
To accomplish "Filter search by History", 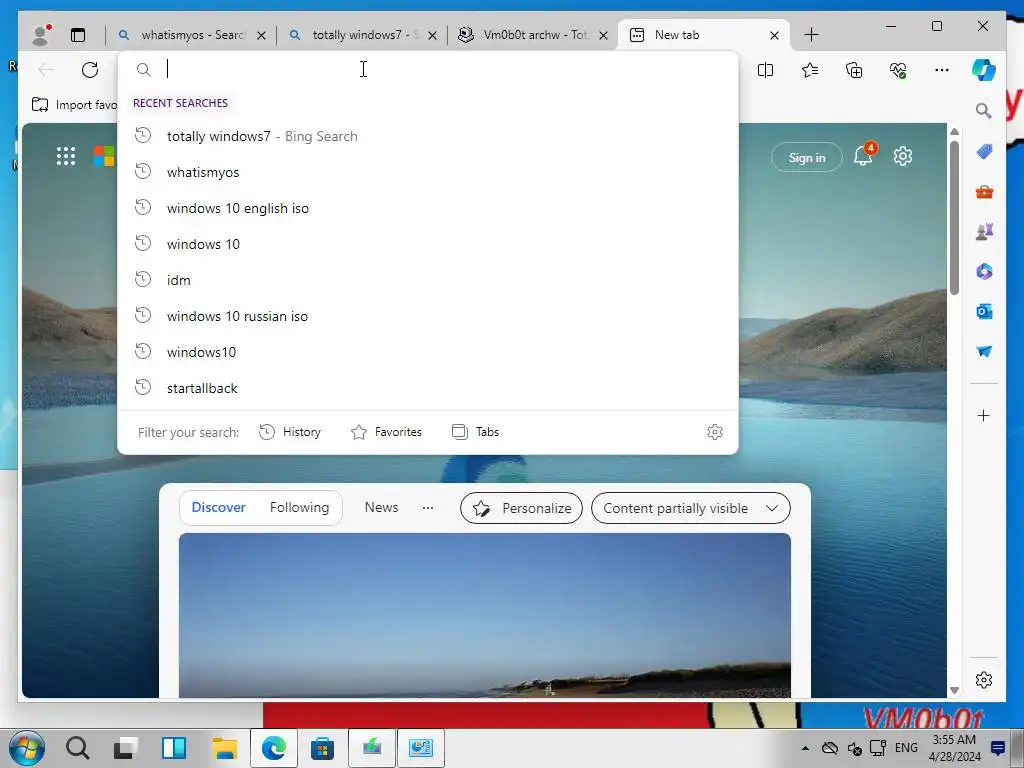I will tap(290, 432).
